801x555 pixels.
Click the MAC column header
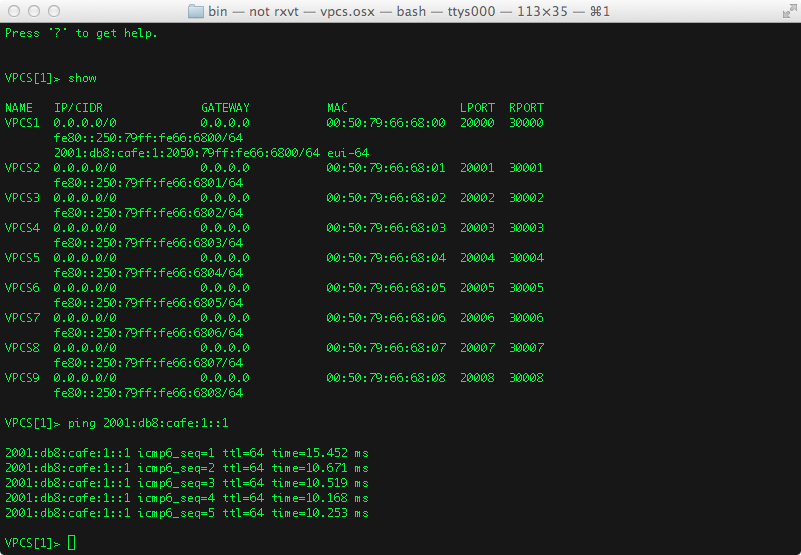[x=337, y=108]
